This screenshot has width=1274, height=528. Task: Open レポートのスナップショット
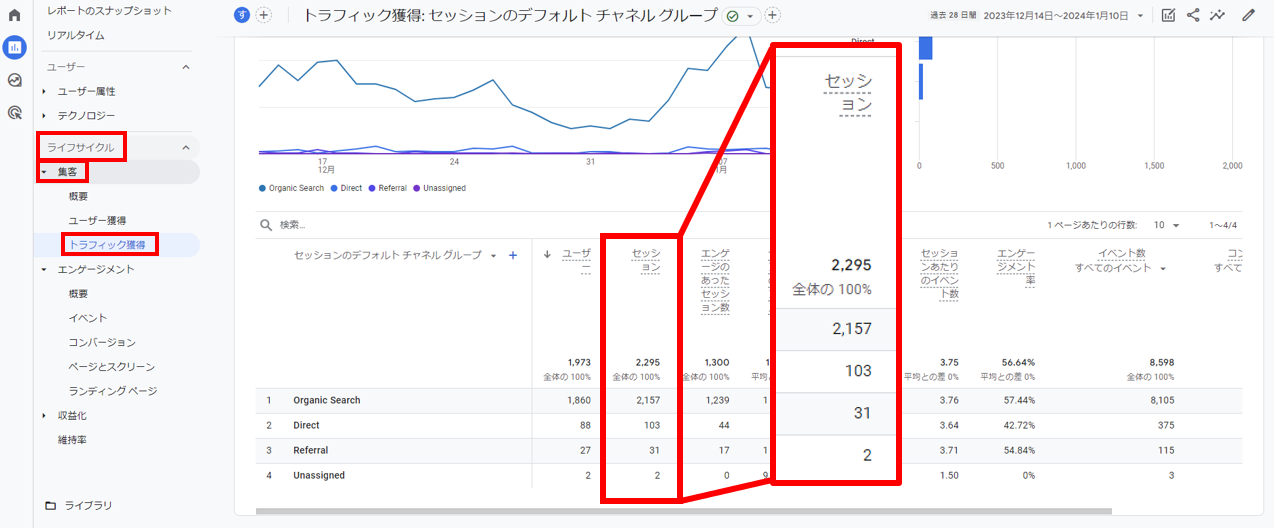109,10
